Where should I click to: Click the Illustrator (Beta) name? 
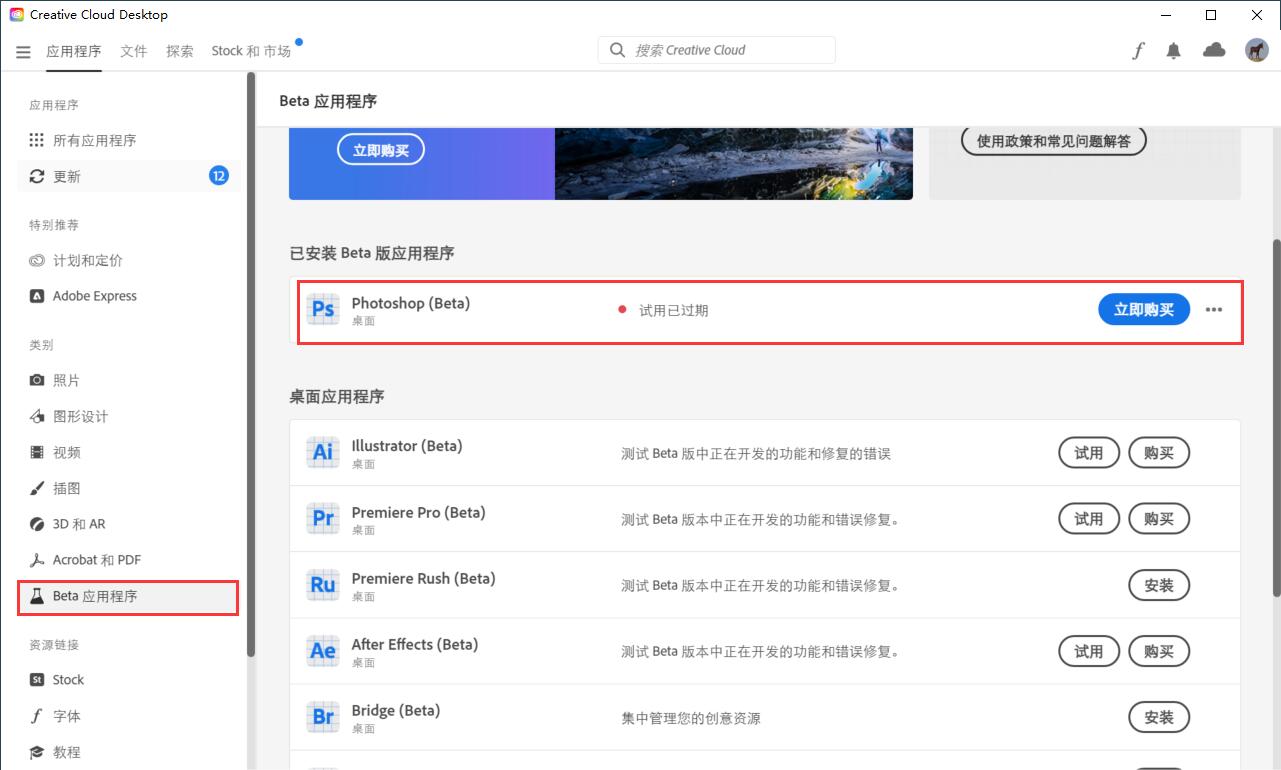pos(407,446)
